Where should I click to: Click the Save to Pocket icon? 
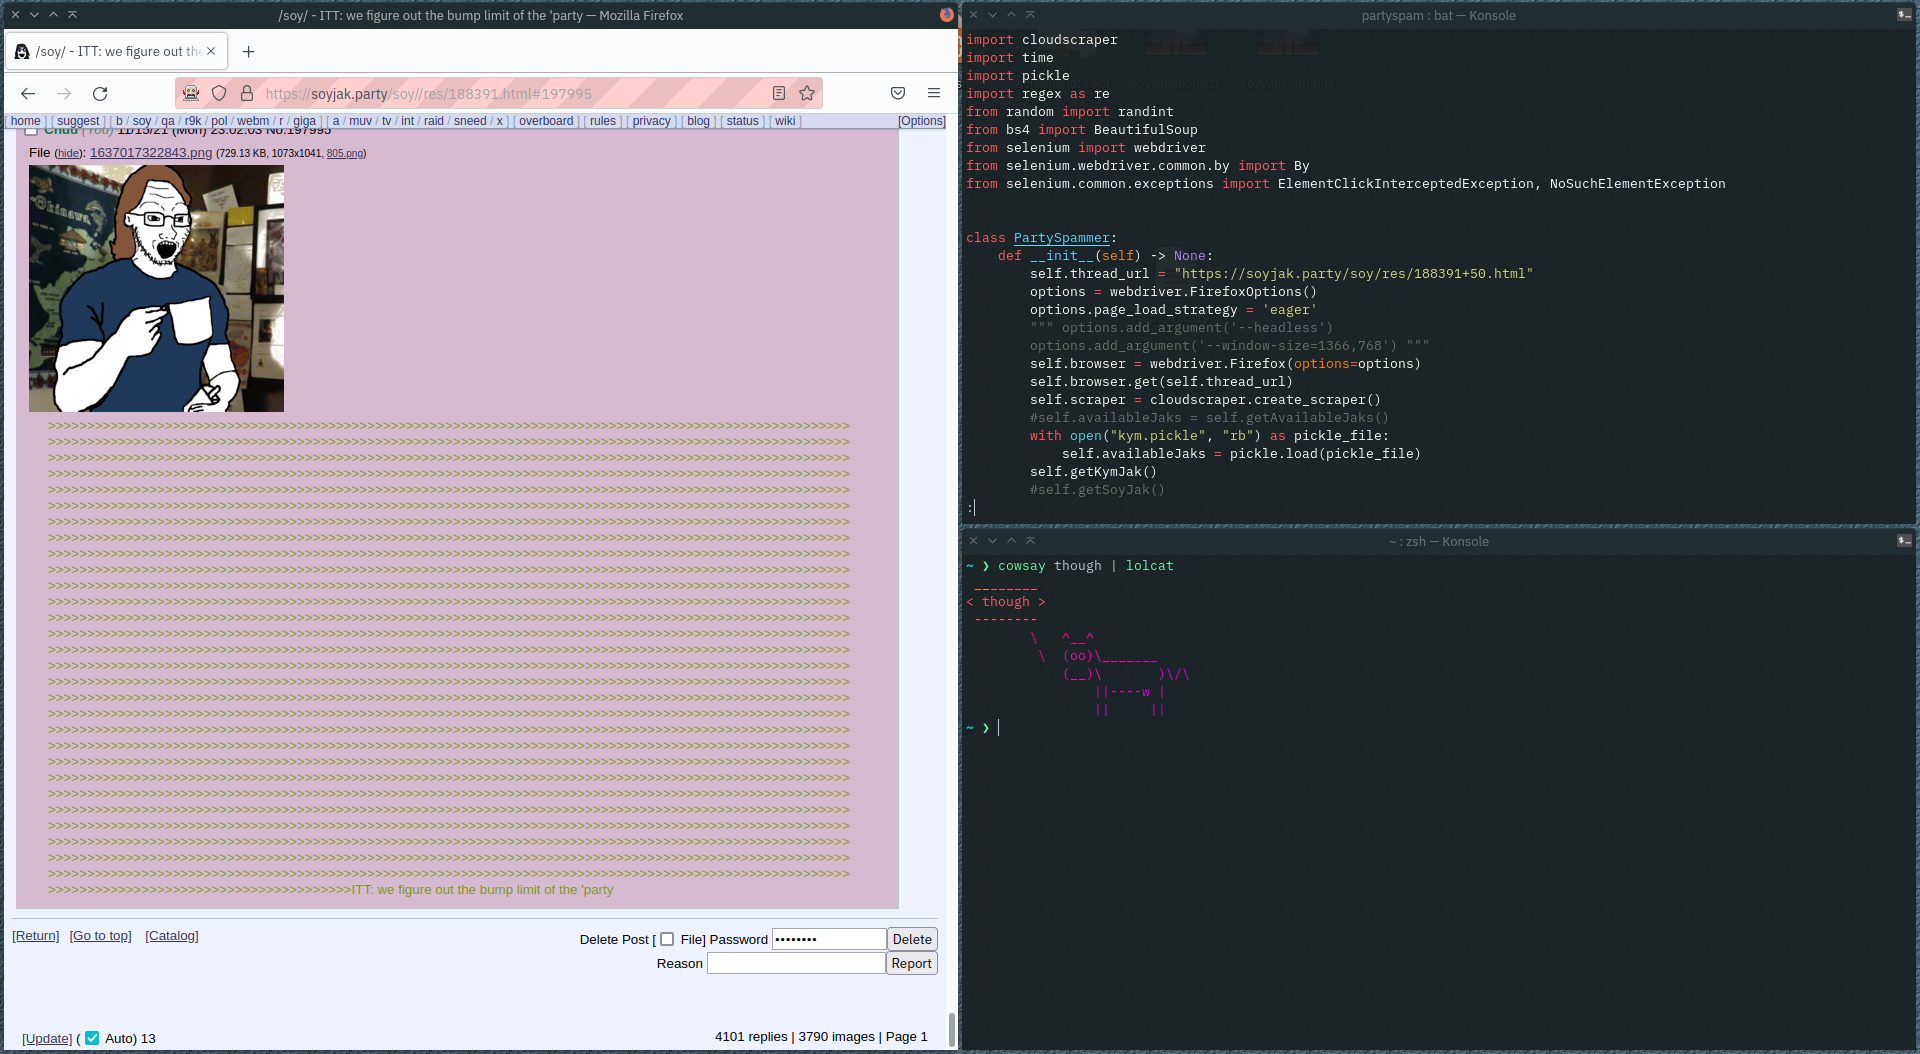point(897,93)
